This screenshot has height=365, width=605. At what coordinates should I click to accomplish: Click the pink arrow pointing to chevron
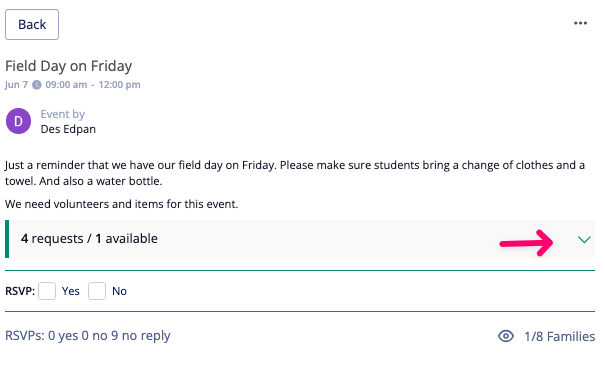(527, 243)
